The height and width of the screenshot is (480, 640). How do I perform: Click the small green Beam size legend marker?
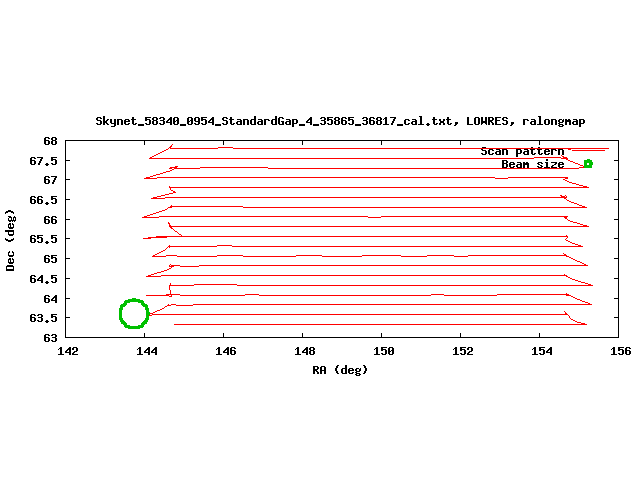pyautogui.click(x=588, y=164)
